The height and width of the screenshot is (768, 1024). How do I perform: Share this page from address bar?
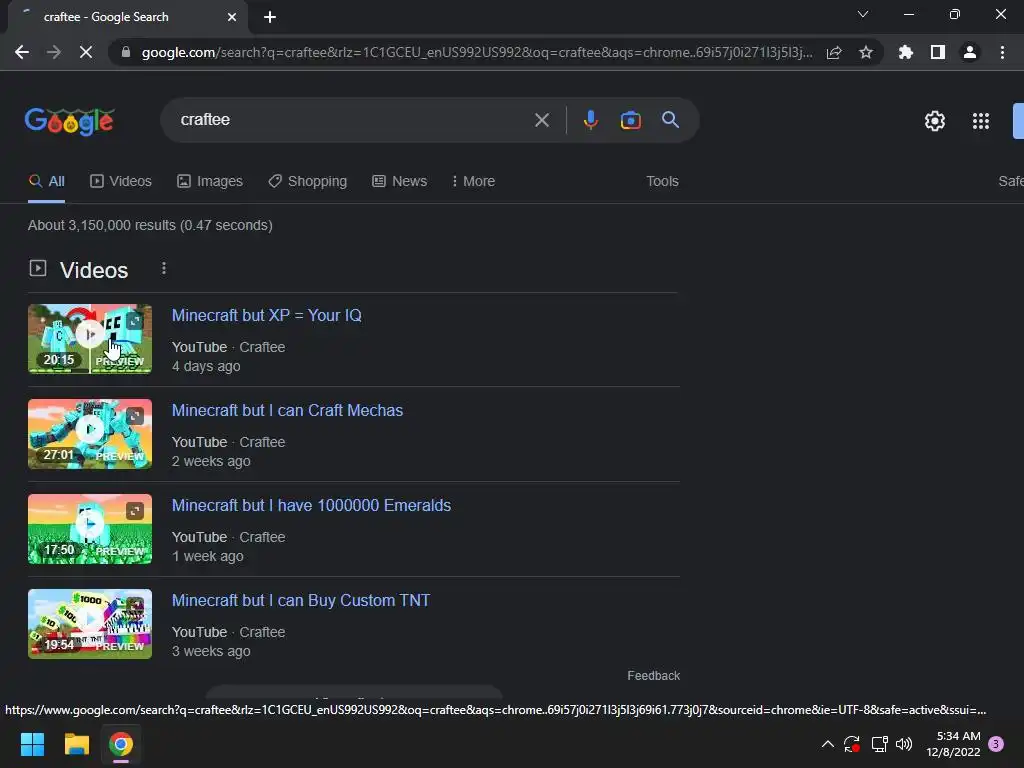point(834,52)
